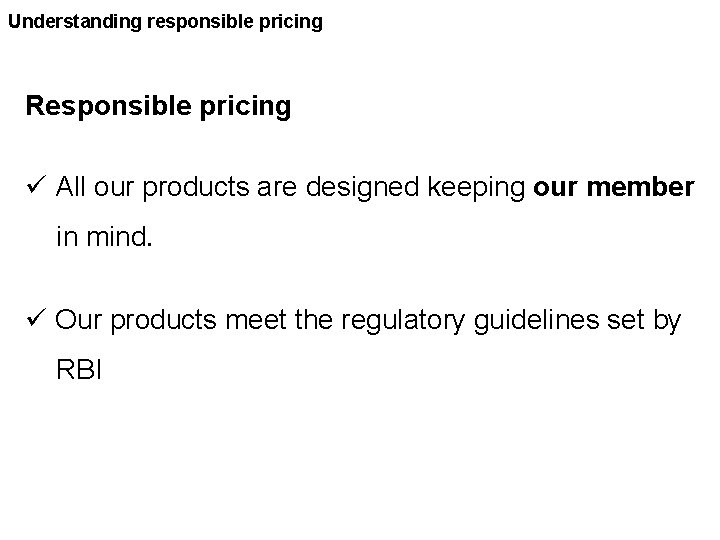The height and width of the screenshot is (540, 720).
Task: Click the word 'guidelines' in second bullet
Action: pos(536,321)
